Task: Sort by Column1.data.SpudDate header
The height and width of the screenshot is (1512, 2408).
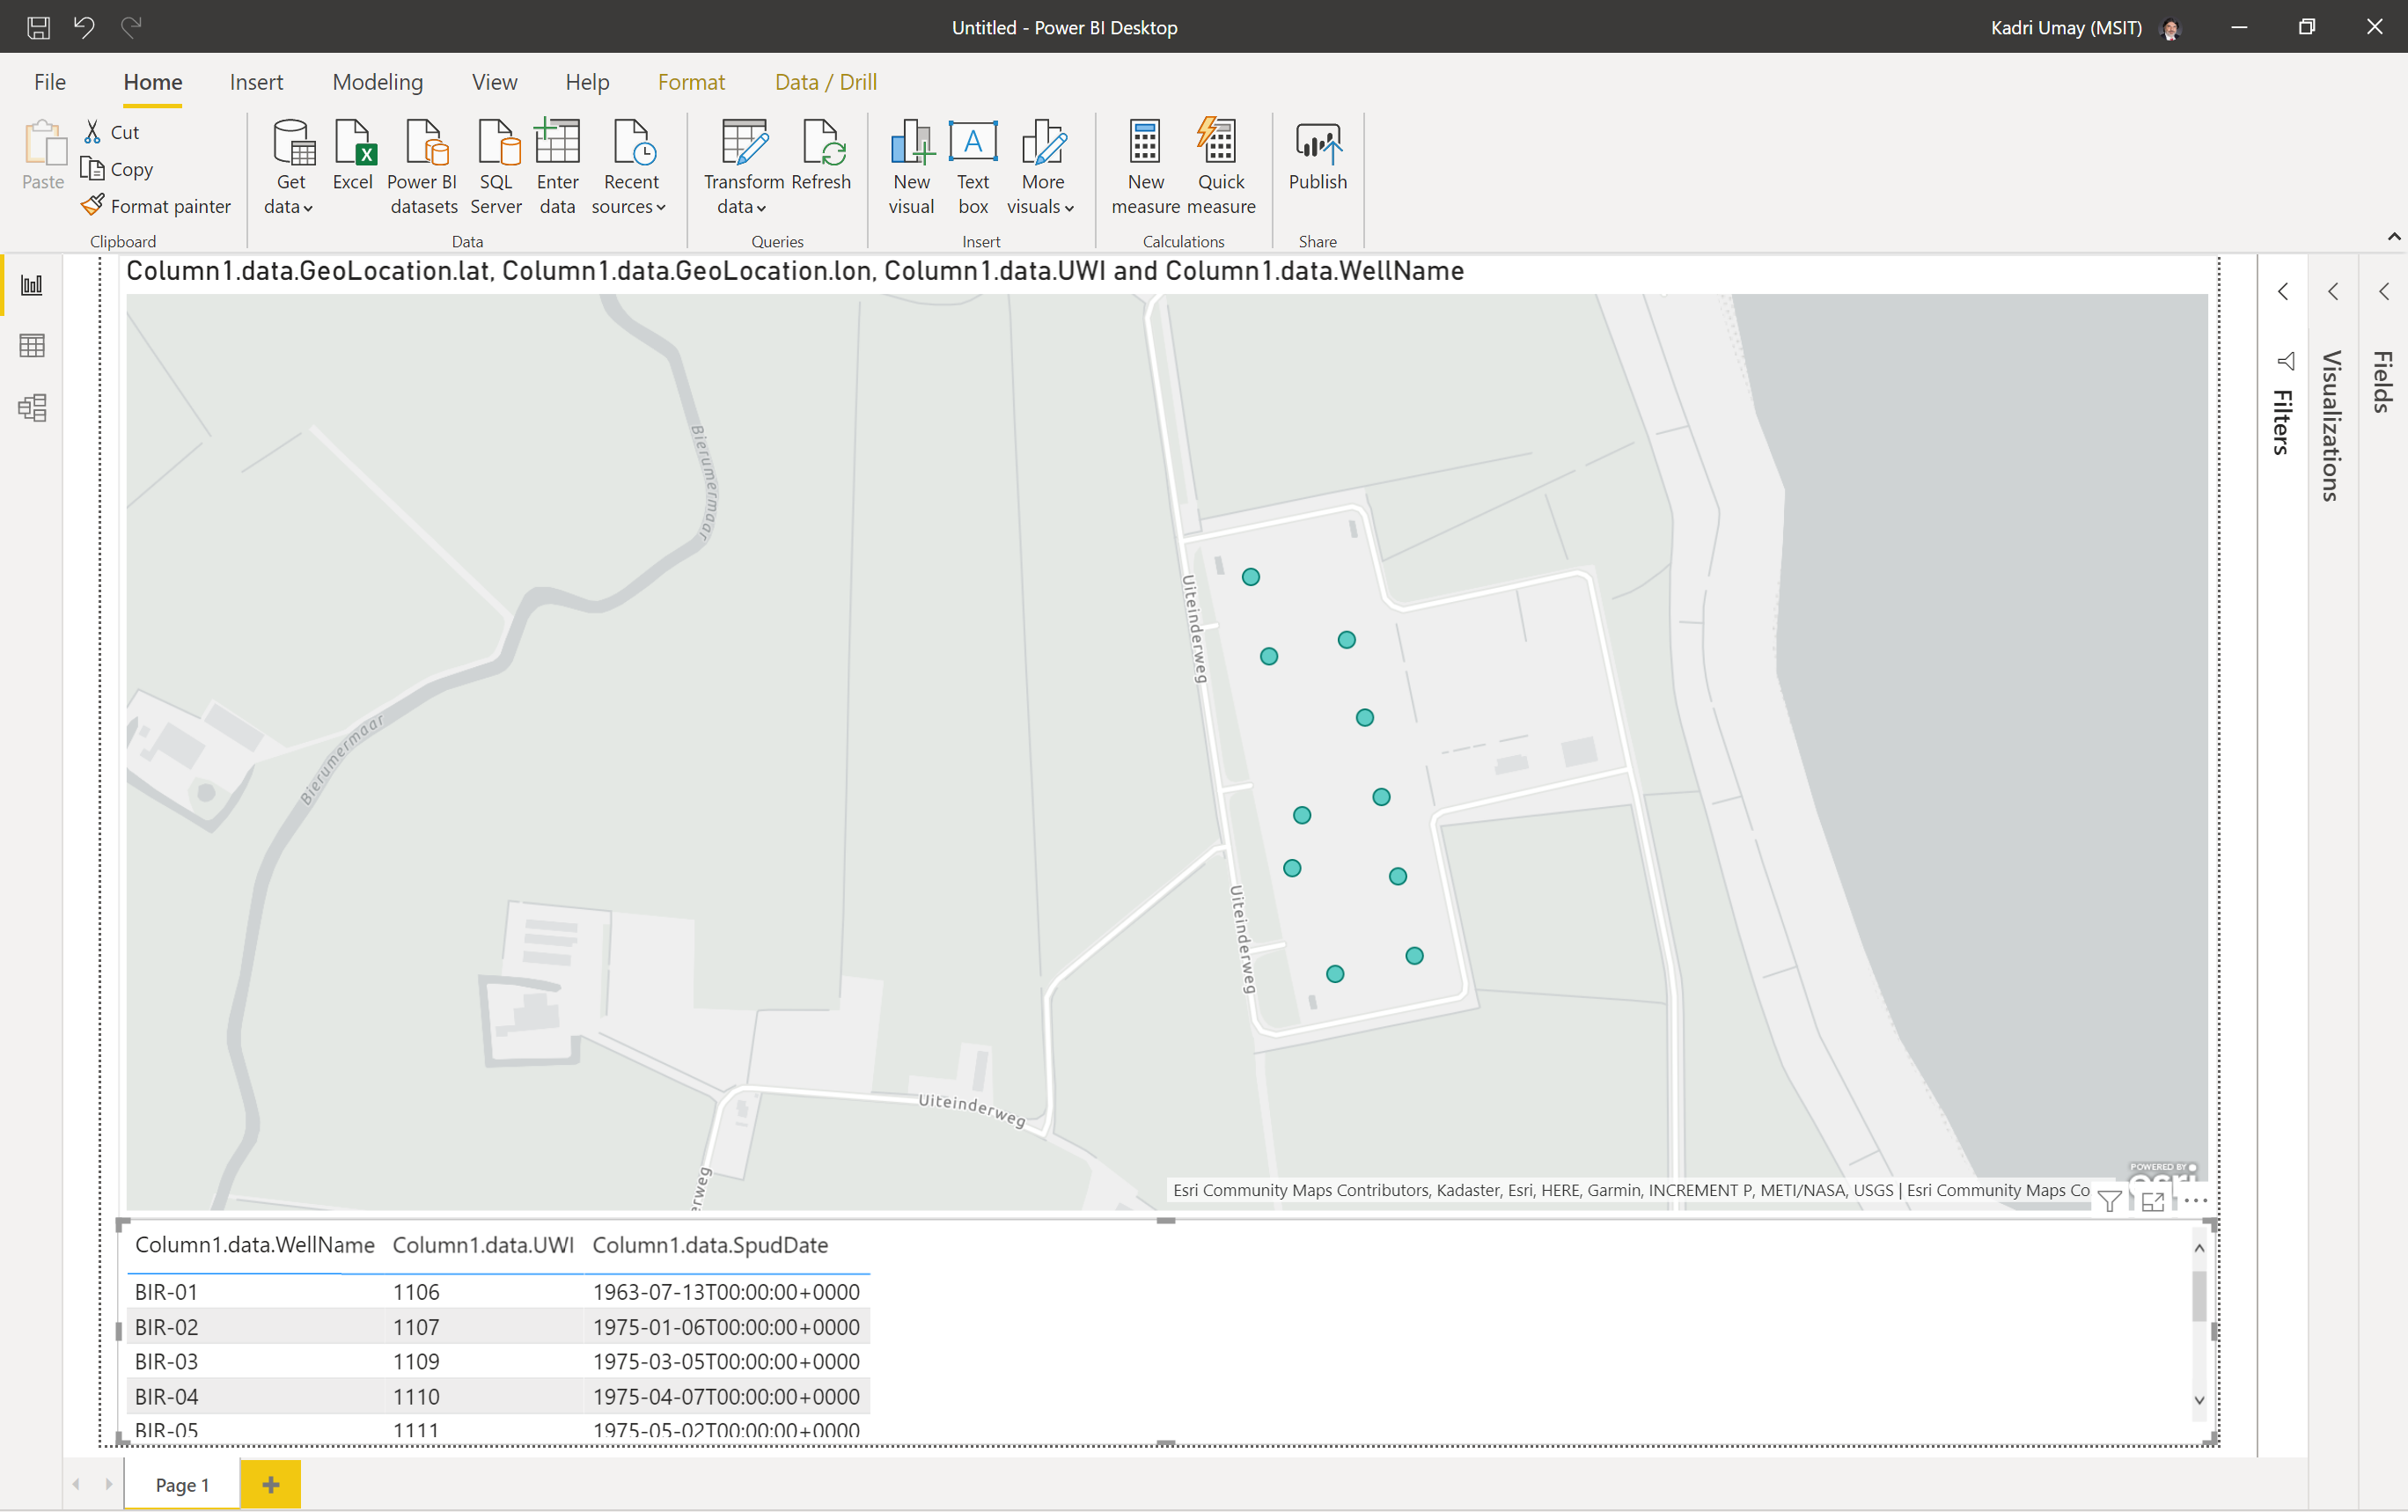Action: pos(710,1245)
